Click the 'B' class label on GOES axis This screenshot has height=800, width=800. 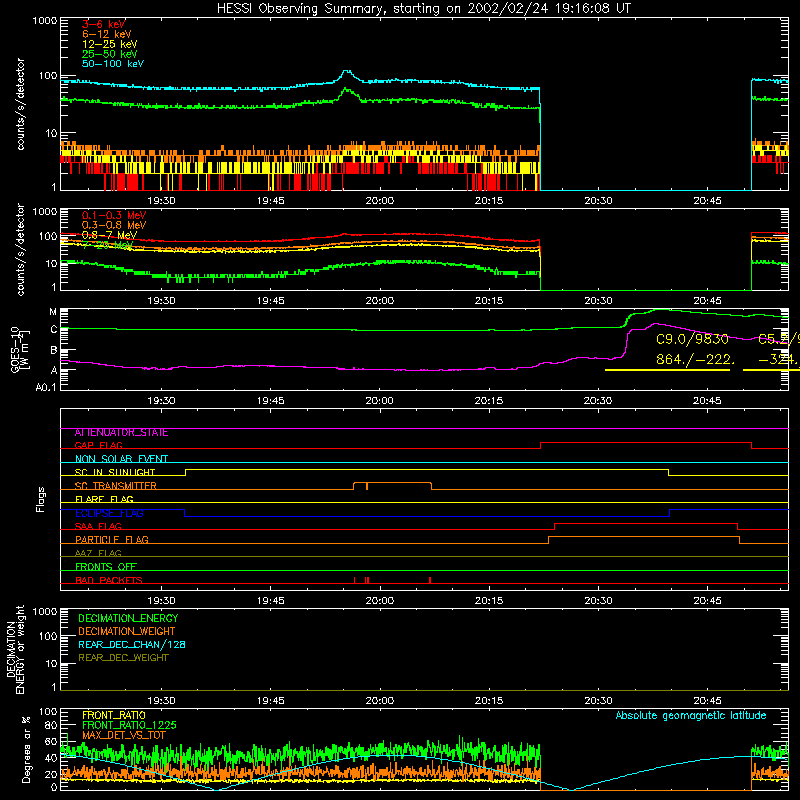click(x=54, y=351)
